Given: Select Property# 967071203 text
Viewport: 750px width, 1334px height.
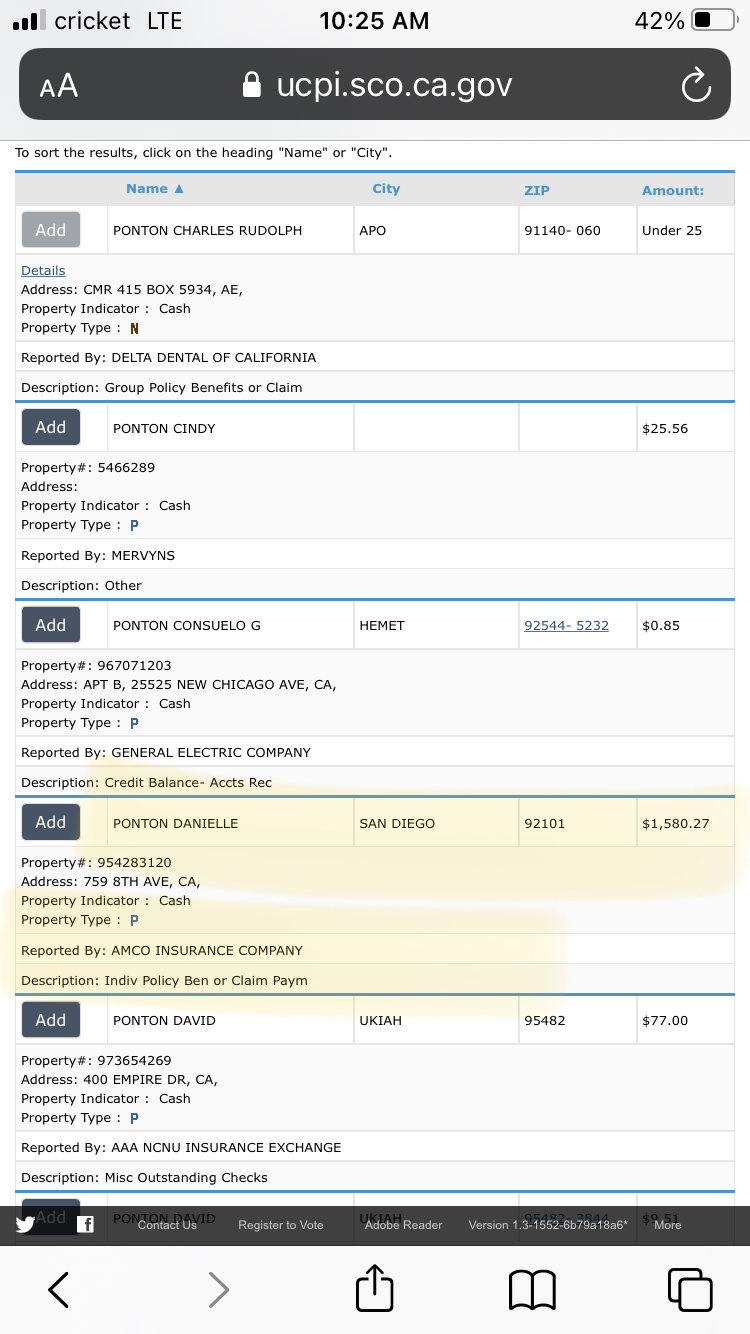Looking at the screenshot, I should [97, 665].
